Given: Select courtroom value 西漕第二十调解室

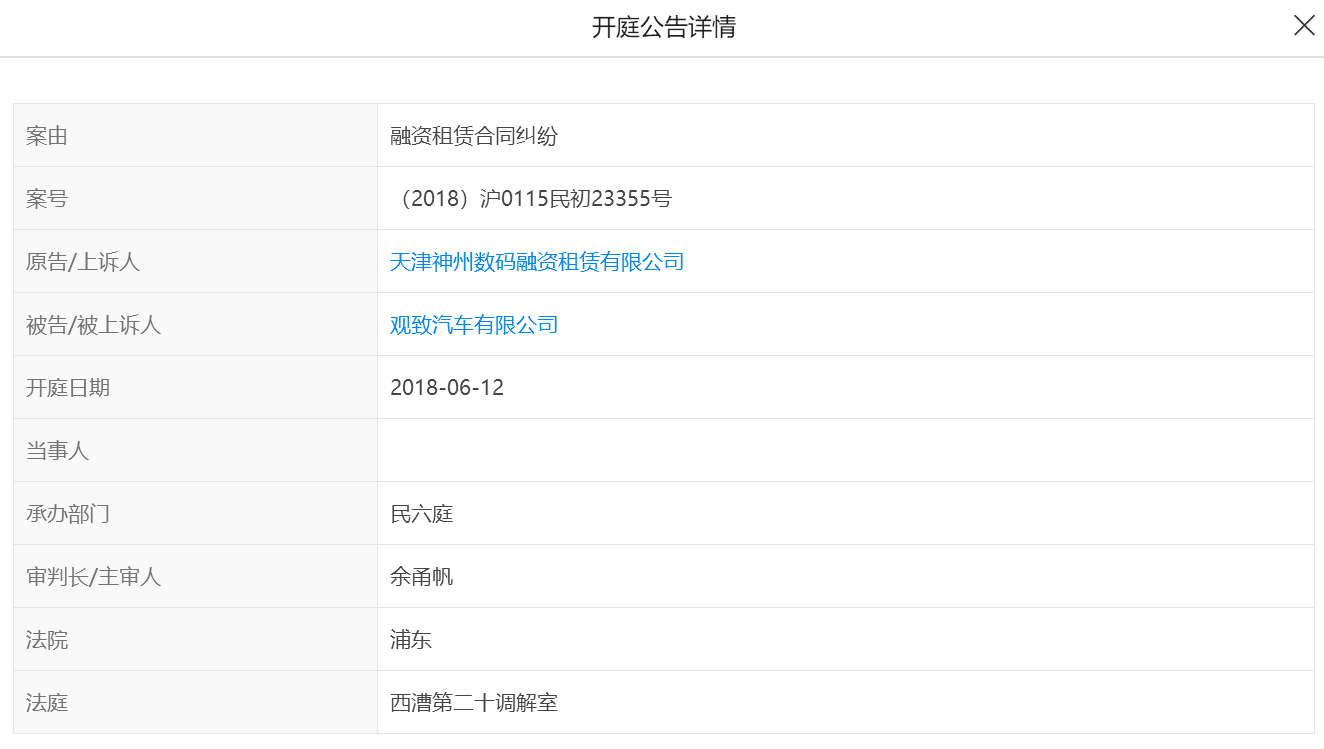Looking at the screenshot, I should coord(474,703).
